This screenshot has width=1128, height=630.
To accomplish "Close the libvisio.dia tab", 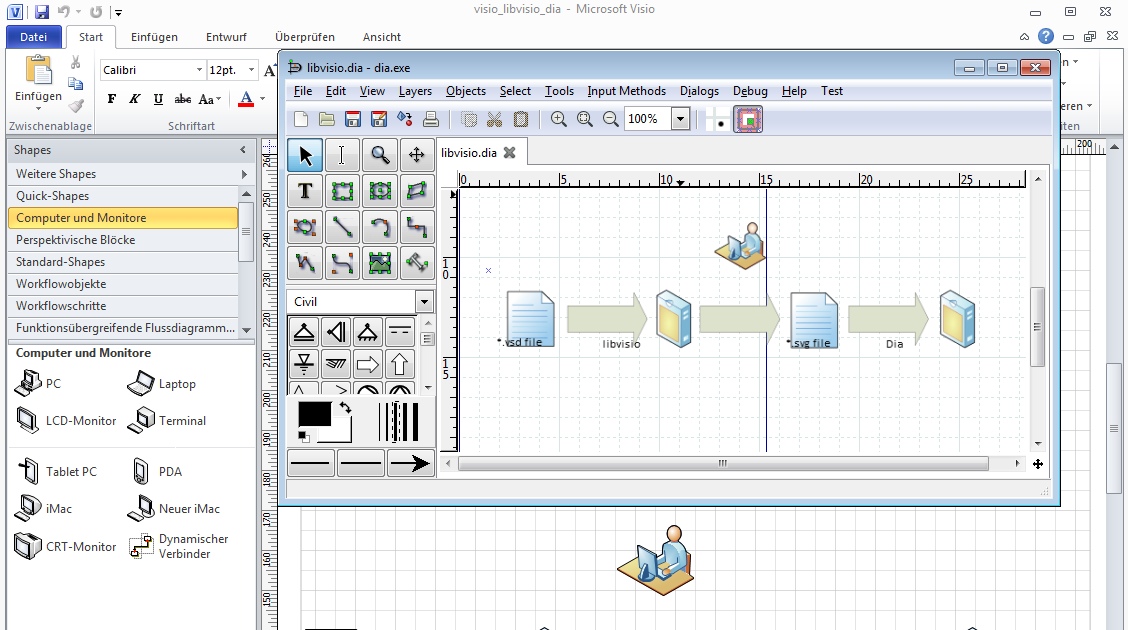I will coord(509,152).
